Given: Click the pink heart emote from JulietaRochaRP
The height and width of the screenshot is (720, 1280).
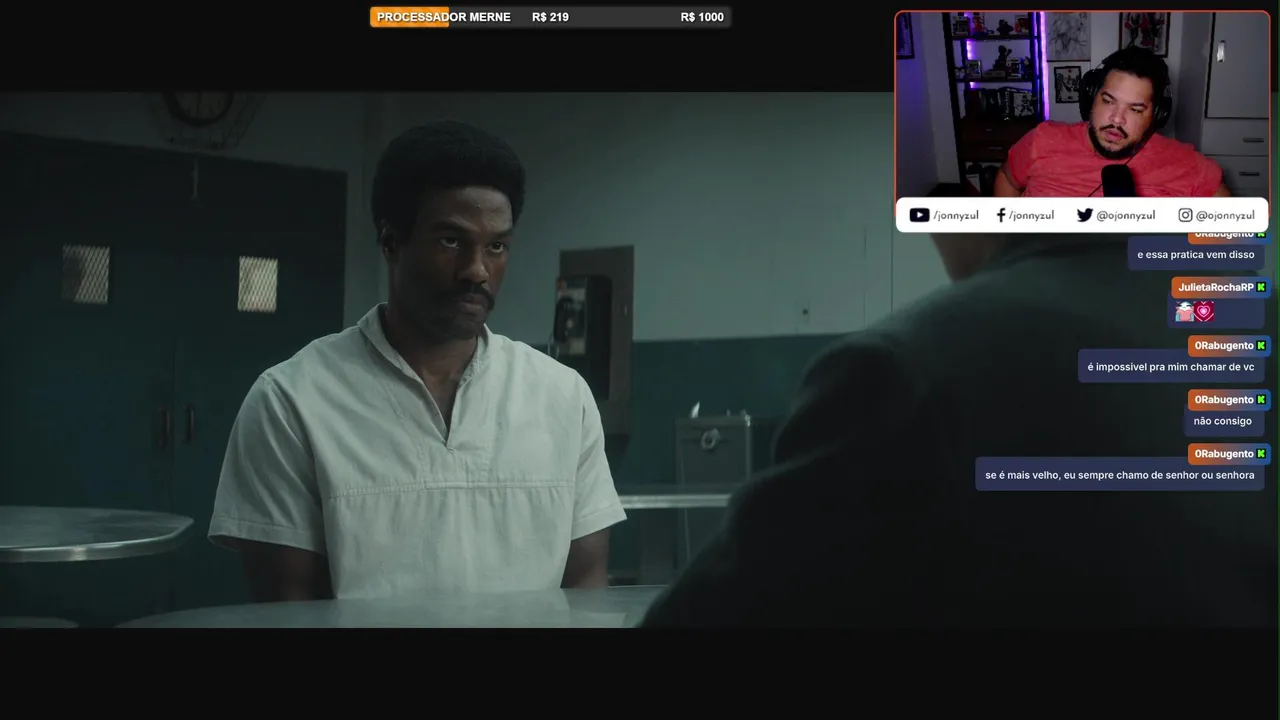Looking at the screenshot, I should (x=1204, y=312).
